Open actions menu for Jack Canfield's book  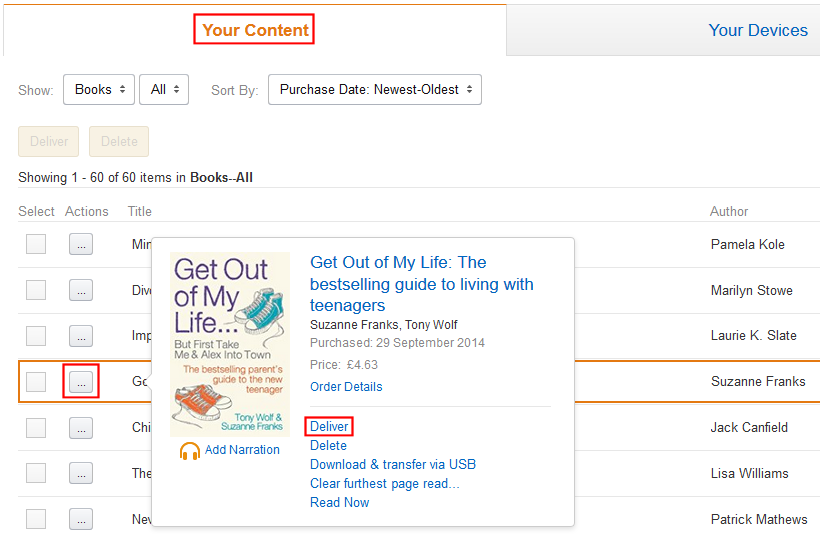(x=81, y=427)
